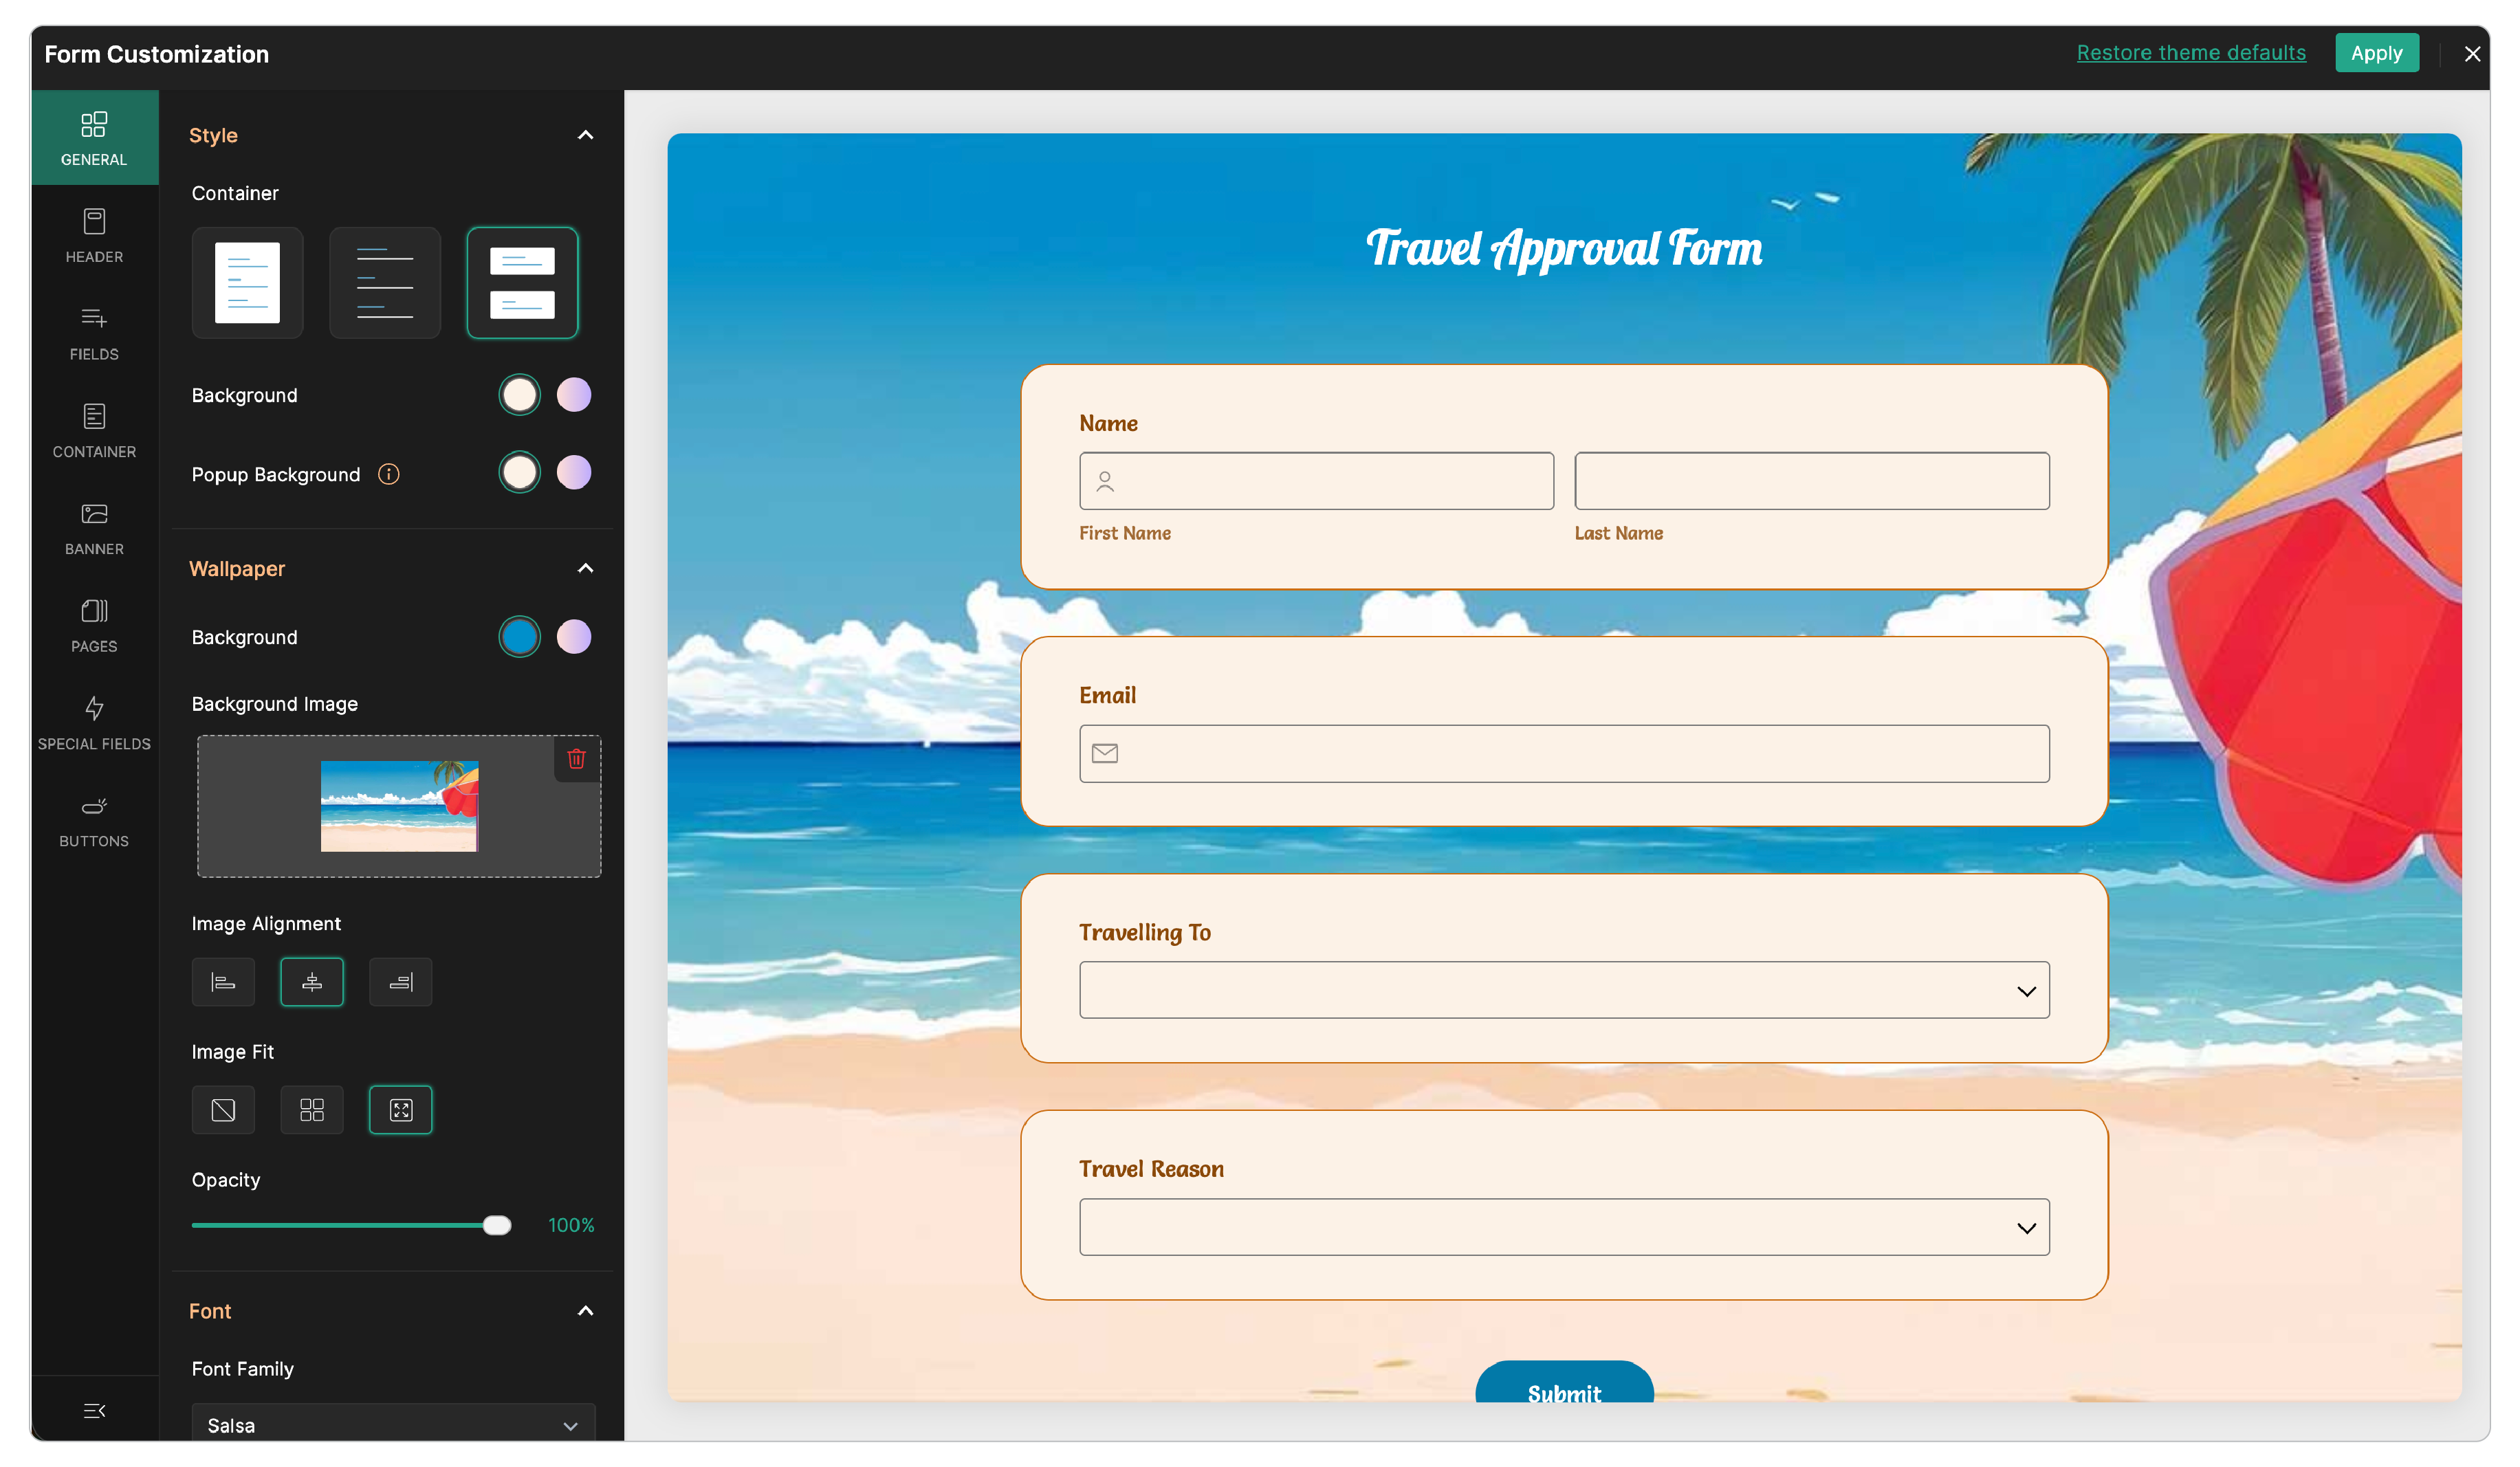The height and width of the screenshot is (1467, 2520).
Task: Apply the form customization changes
Action: point(2377,53)
